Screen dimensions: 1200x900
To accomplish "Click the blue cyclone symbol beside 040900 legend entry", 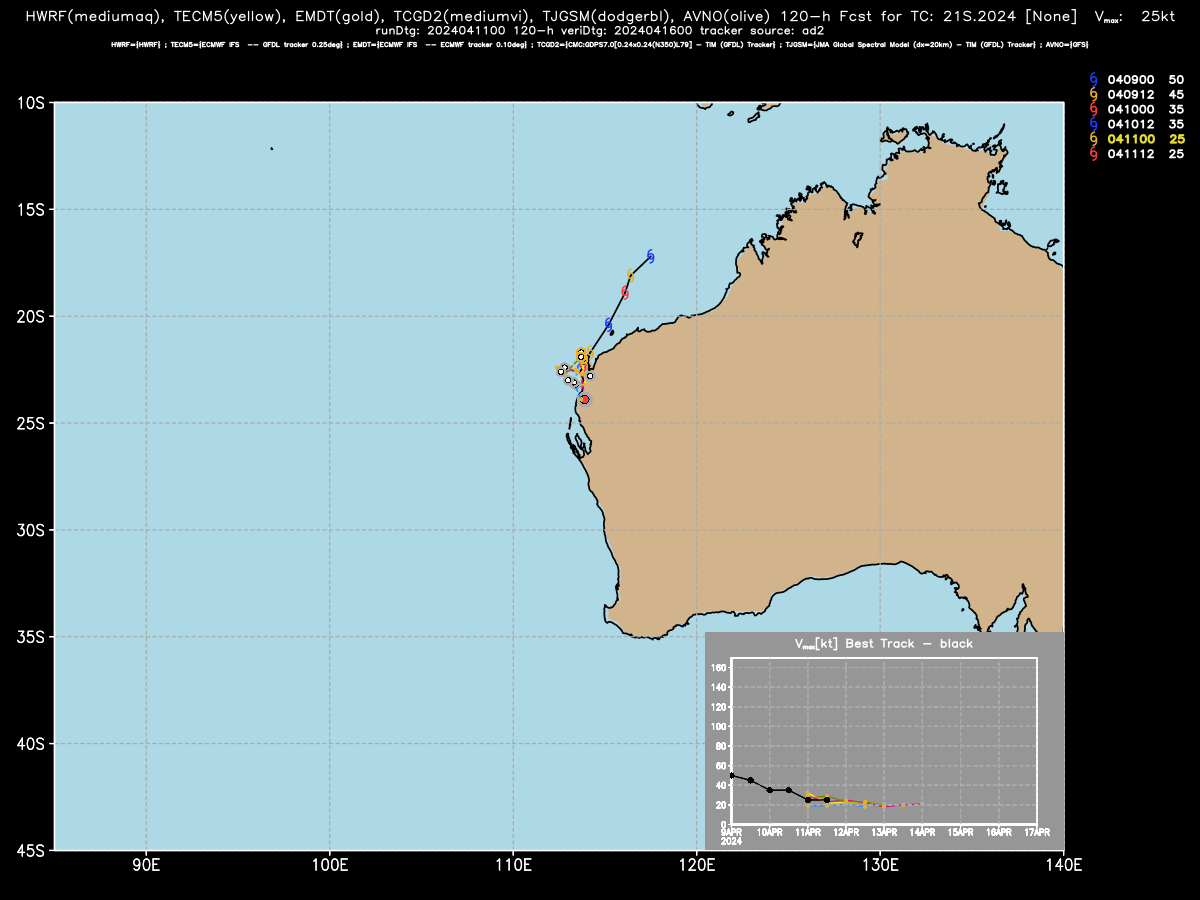I will tap(1093, 79).
